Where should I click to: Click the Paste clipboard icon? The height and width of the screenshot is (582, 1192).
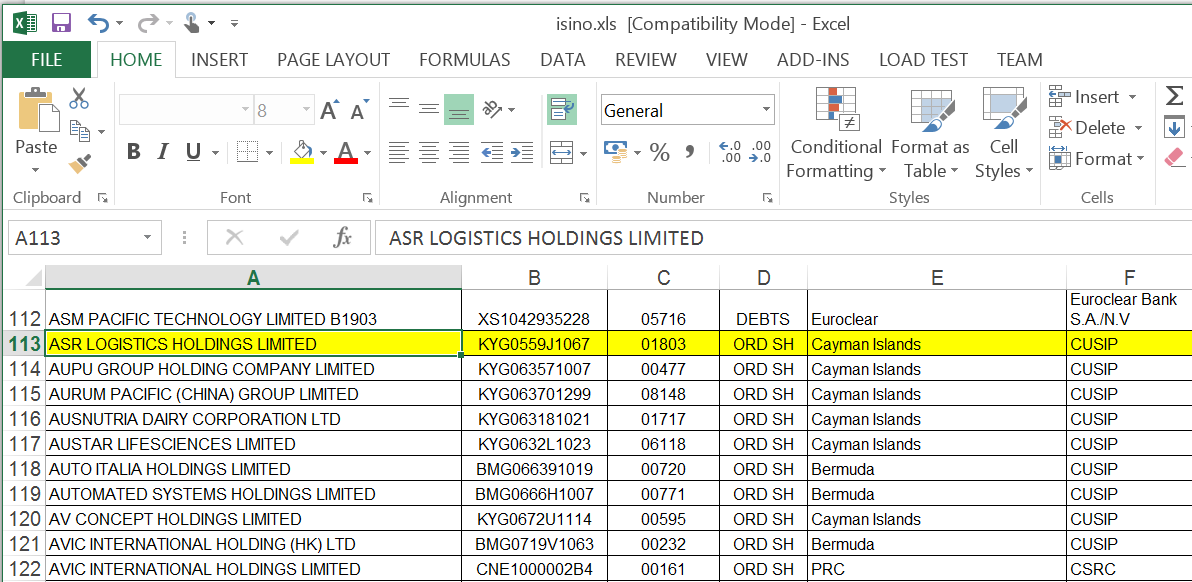pyautogui.click(x=38, y=109)
